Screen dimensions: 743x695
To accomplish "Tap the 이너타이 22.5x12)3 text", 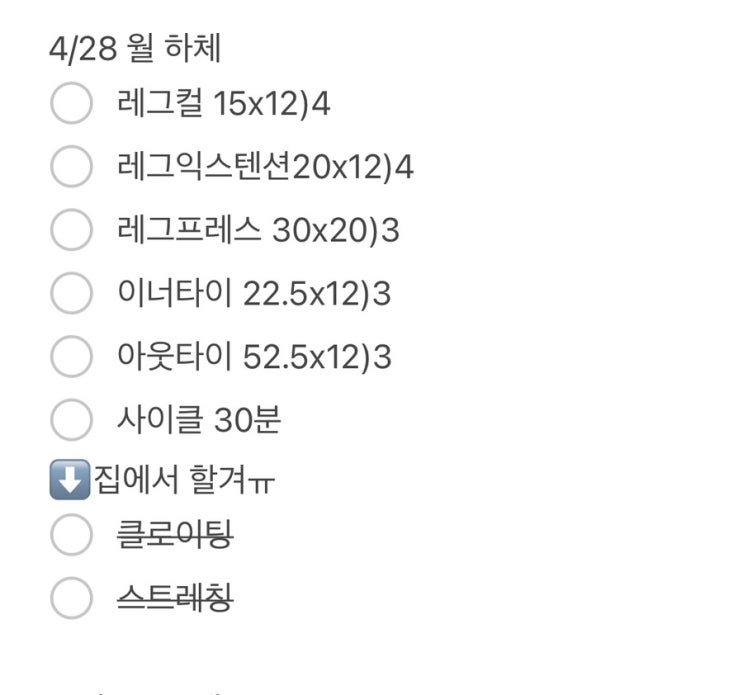I will click(x=254, y=293).
